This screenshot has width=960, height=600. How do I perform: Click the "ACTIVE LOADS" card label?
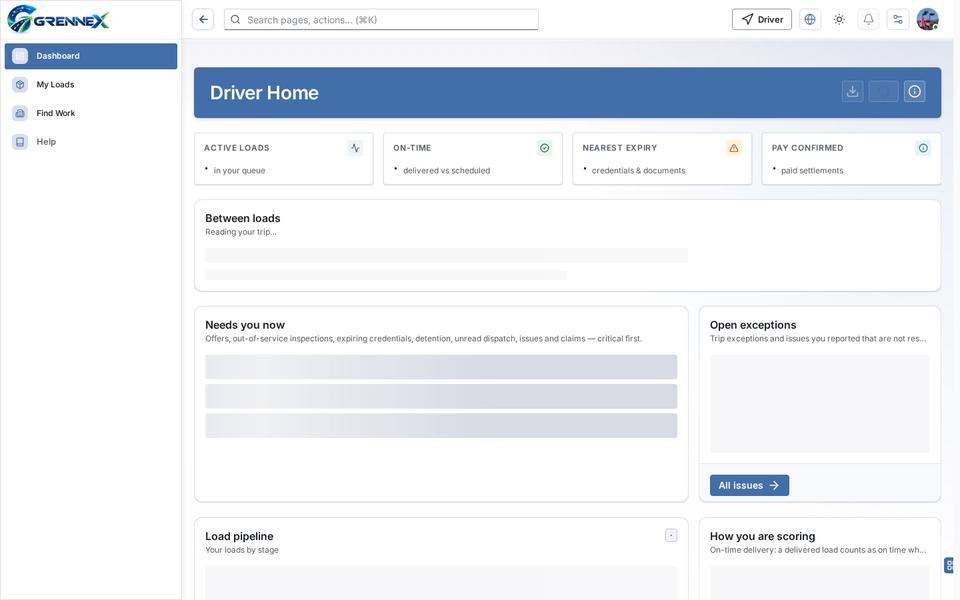point(237,148)
